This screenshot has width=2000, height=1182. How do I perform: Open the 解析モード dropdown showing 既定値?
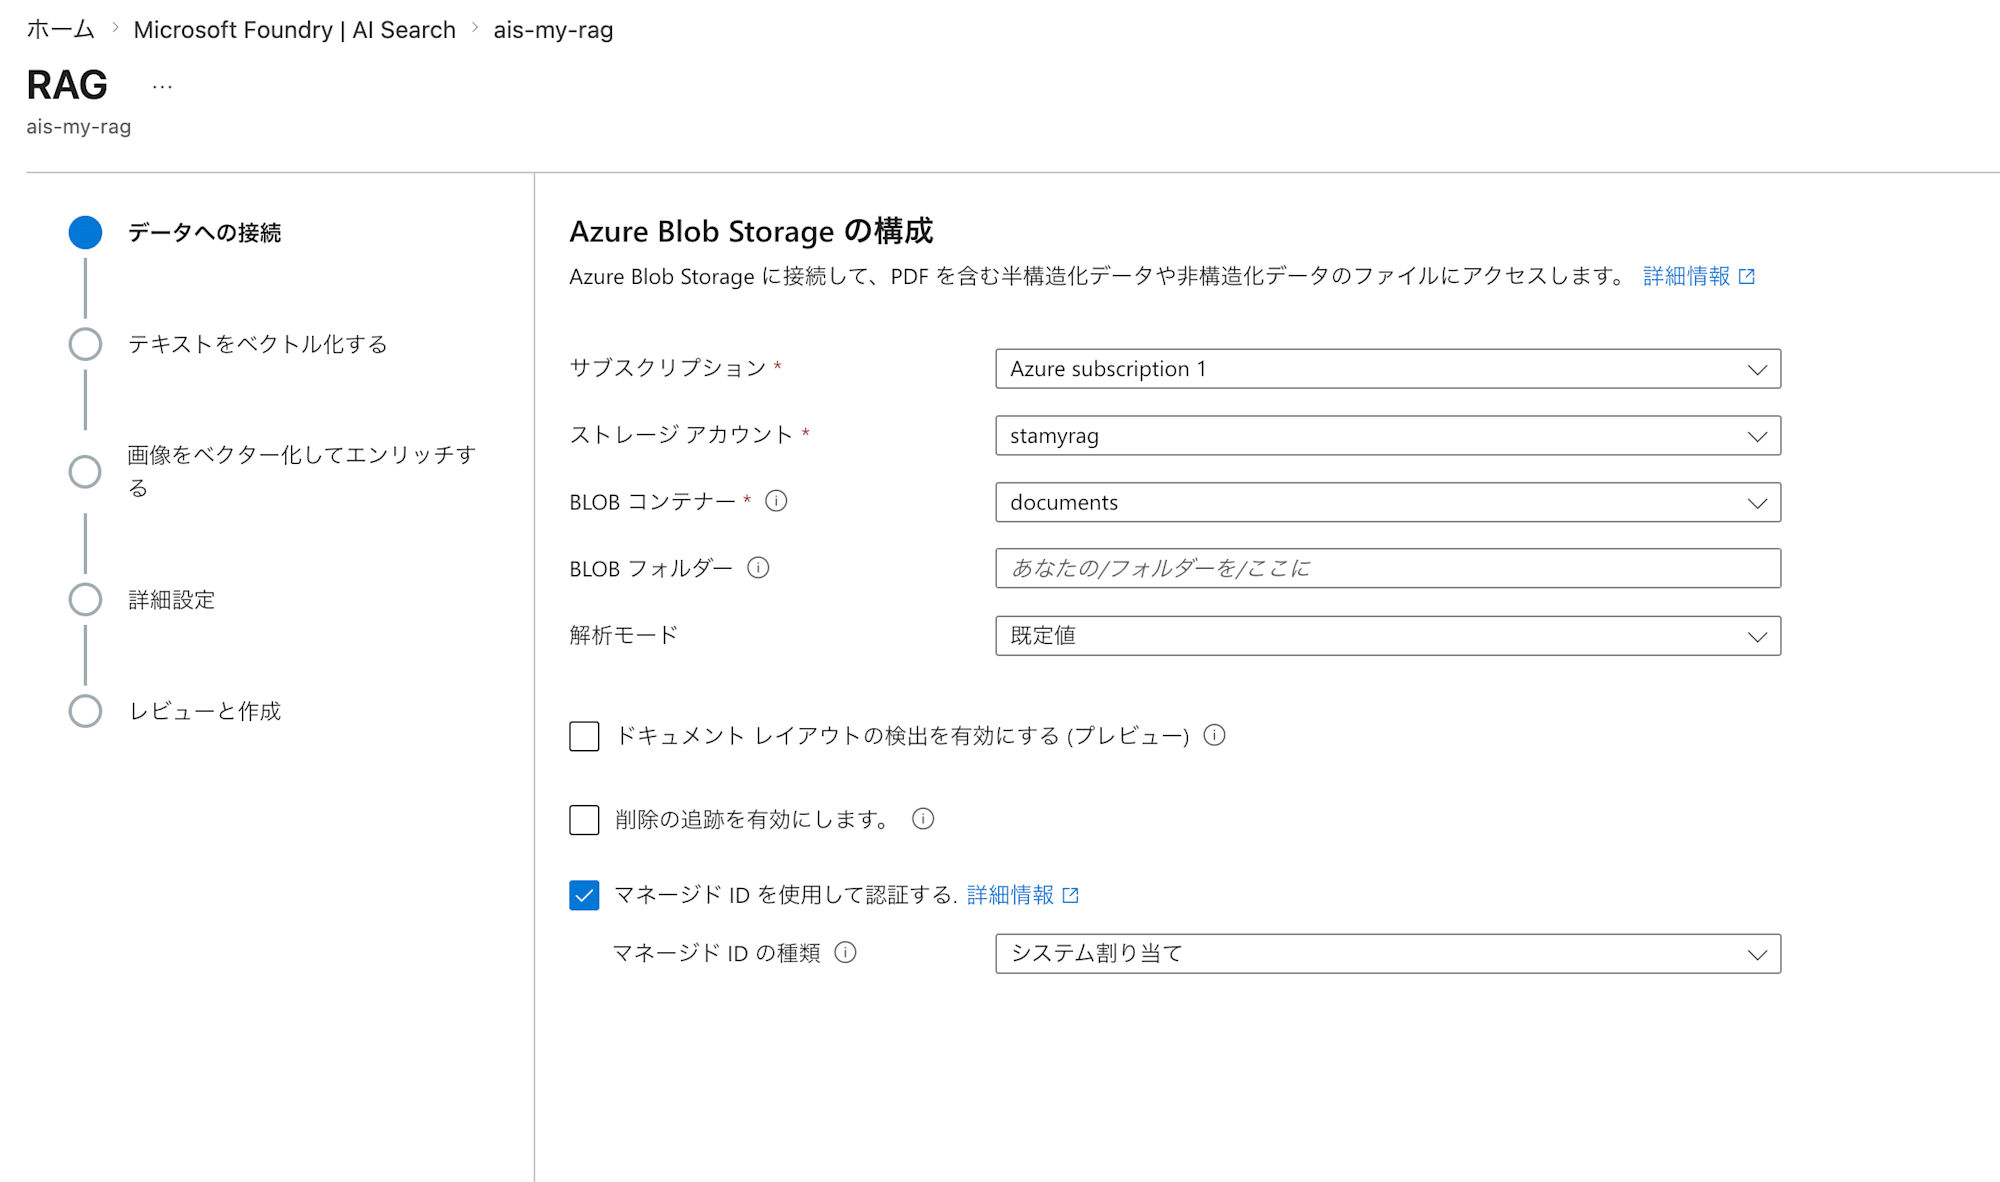pos(1388,636)
